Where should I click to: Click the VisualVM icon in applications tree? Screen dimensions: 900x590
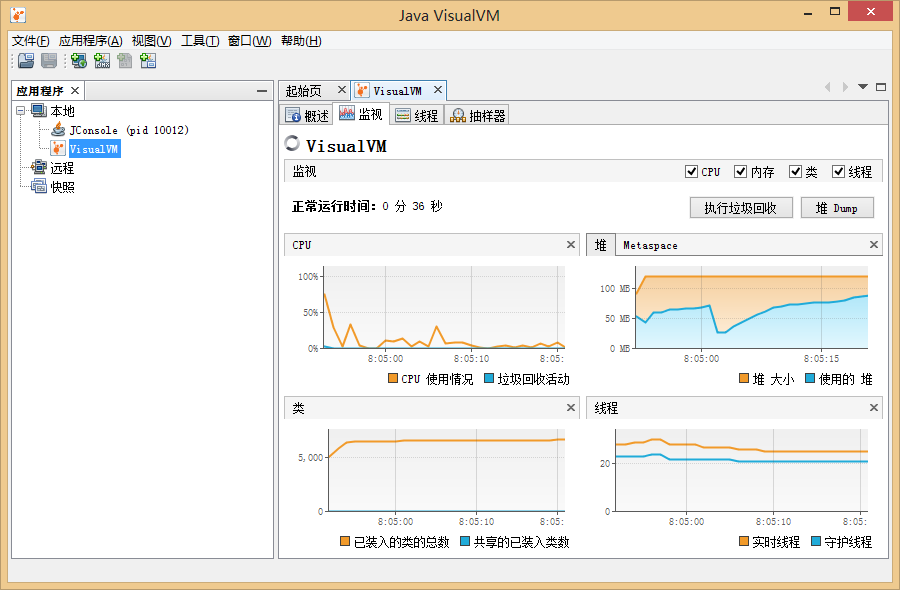tap(58, 149)
